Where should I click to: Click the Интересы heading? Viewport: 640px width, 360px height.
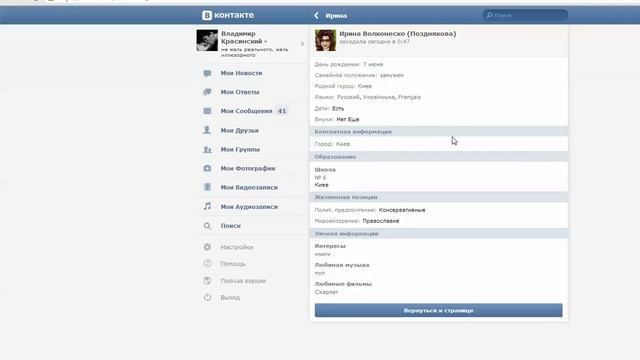tap(330, 246)
